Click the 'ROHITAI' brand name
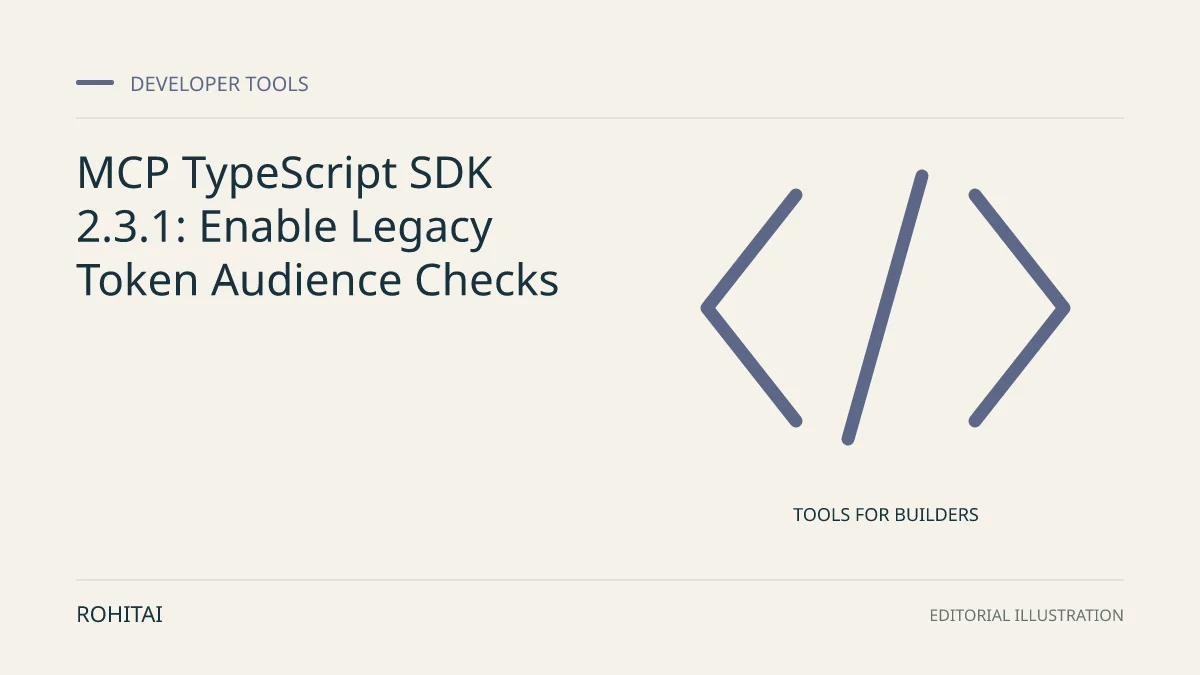 point(119,615)
